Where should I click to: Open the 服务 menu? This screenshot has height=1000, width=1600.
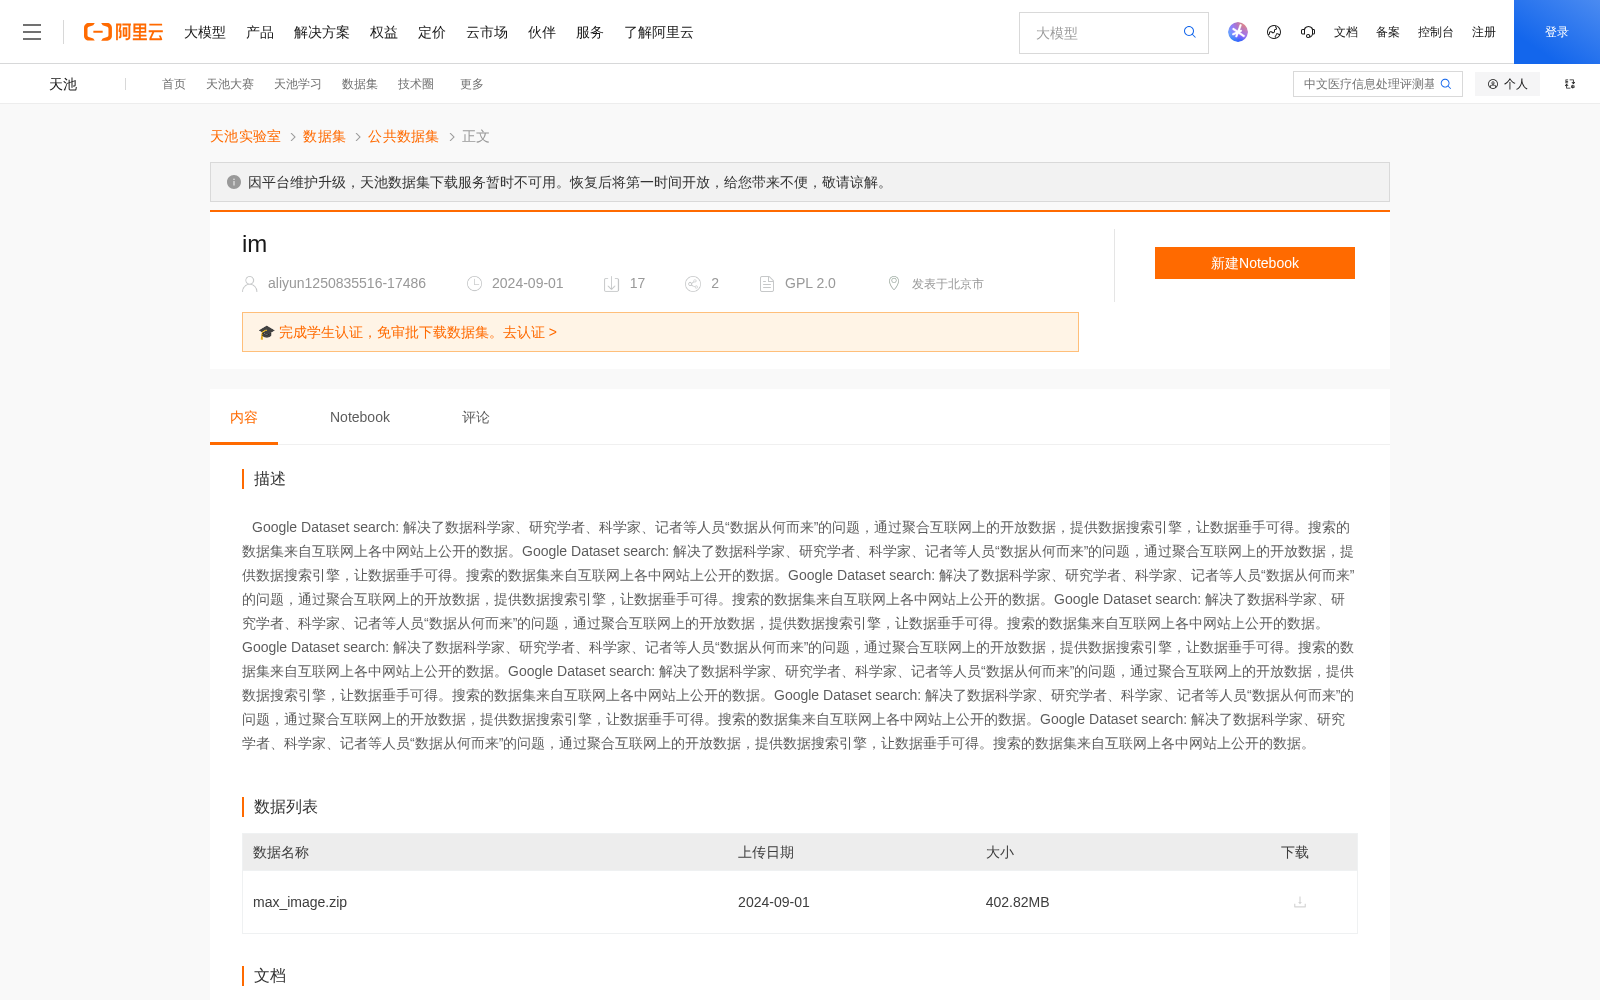(590, 32)
